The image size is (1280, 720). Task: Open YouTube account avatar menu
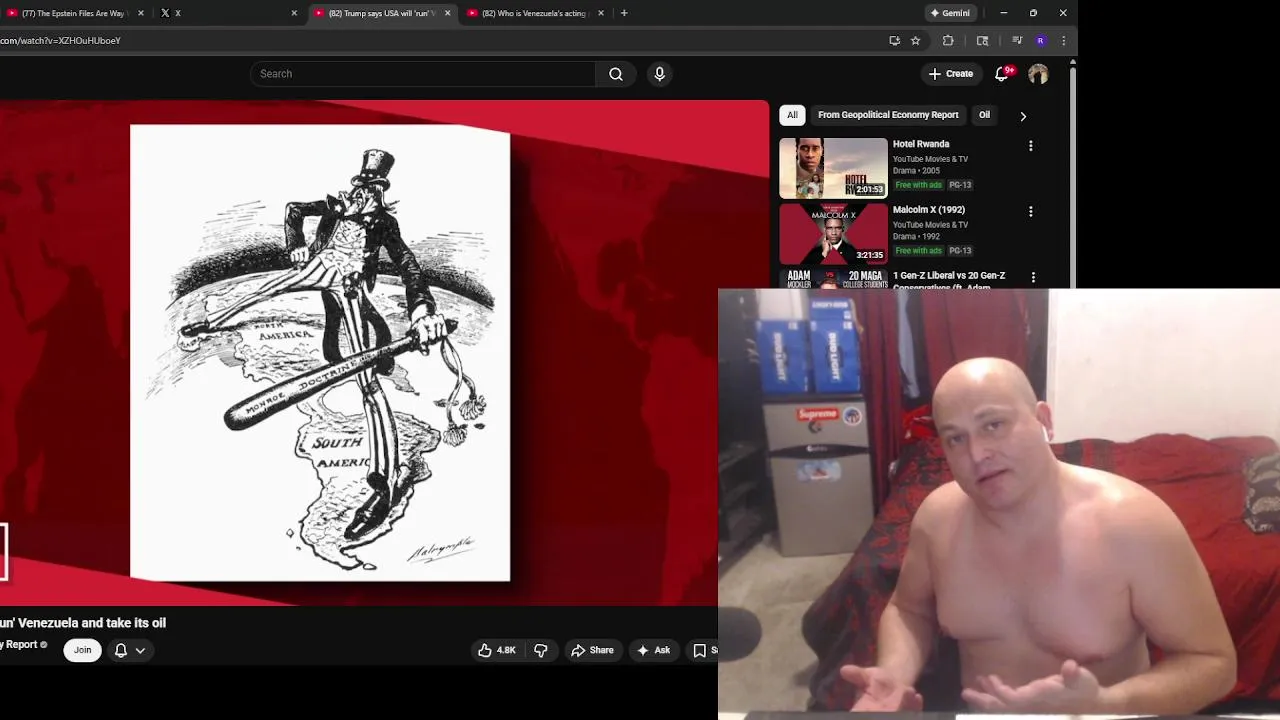[x=1038, y=74]
